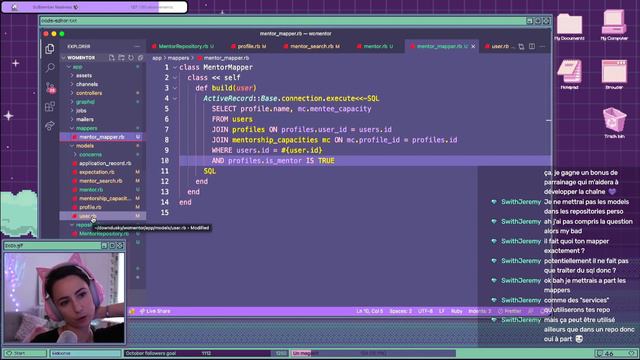Open the Source Control view with badge
Screen dimensions: 640x360
[x=50, y=87]
